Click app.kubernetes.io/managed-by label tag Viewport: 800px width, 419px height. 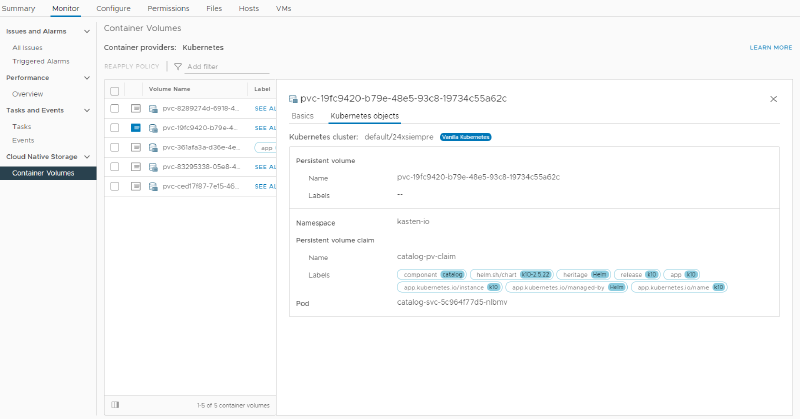pos(566,287)
